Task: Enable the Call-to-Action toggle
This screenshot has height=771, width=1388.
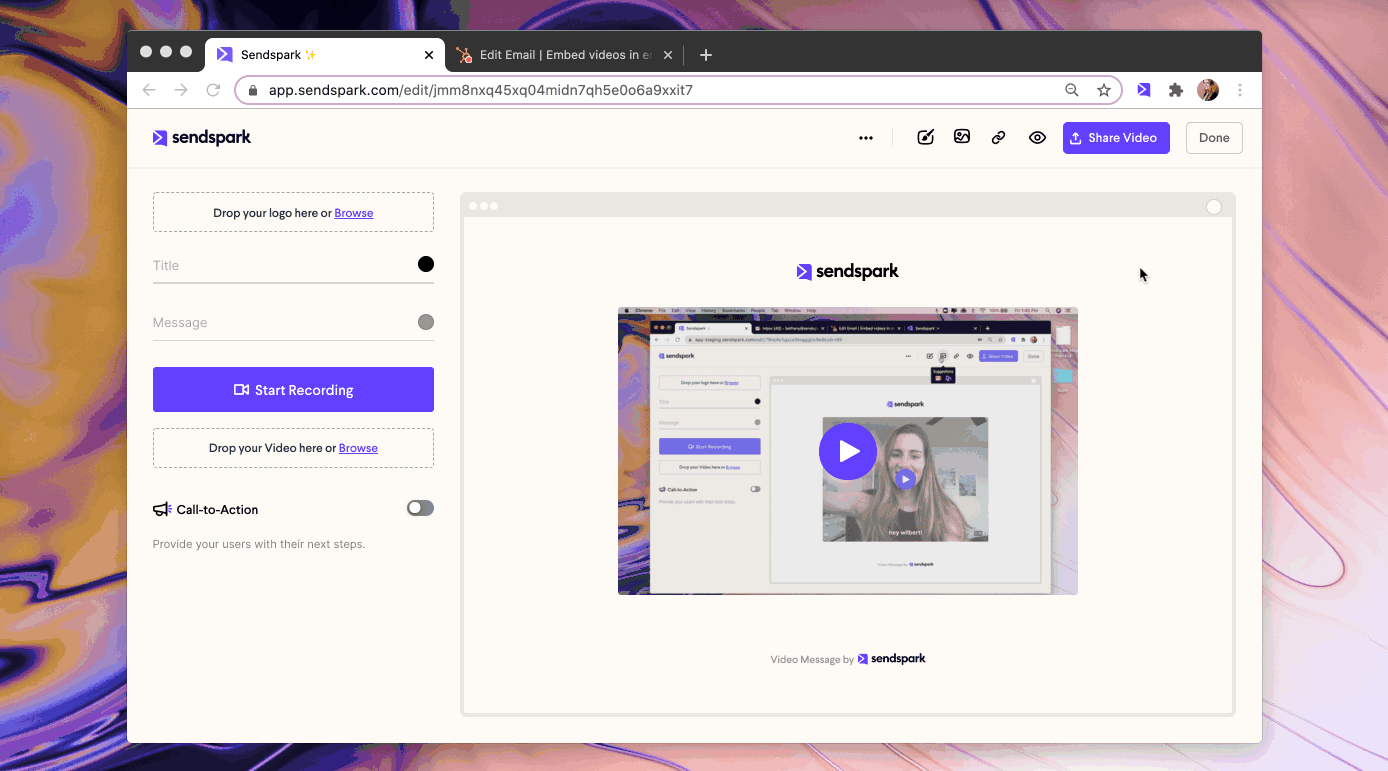Action: point(420,508)
